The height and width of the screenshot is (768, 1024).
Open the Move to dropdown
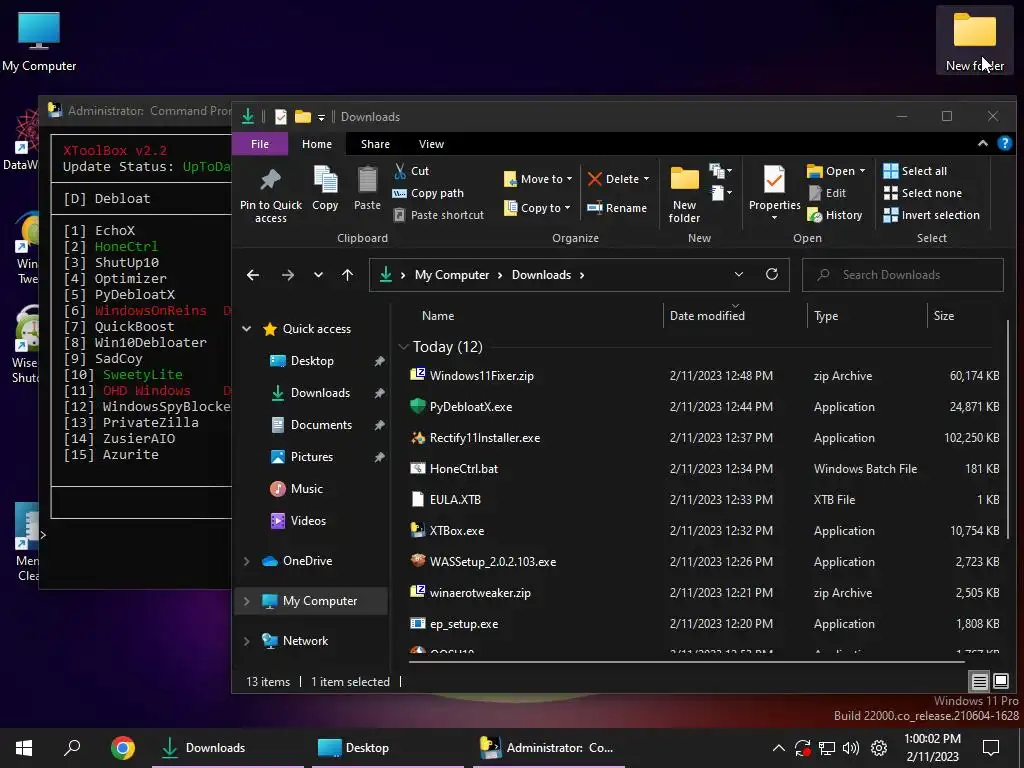click(x=538, y=179)
